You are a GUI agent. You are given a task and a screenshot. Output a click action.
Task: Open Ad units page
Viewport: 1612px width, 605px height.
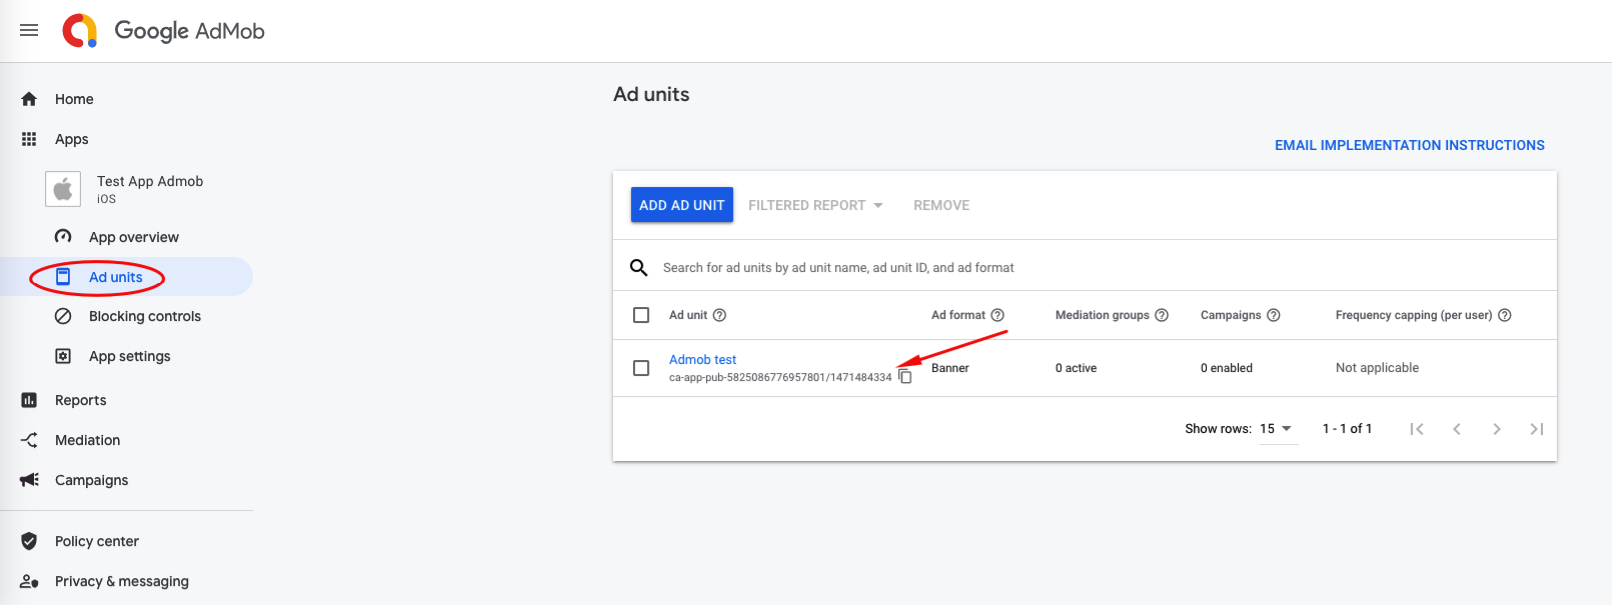tap(116, 277)
